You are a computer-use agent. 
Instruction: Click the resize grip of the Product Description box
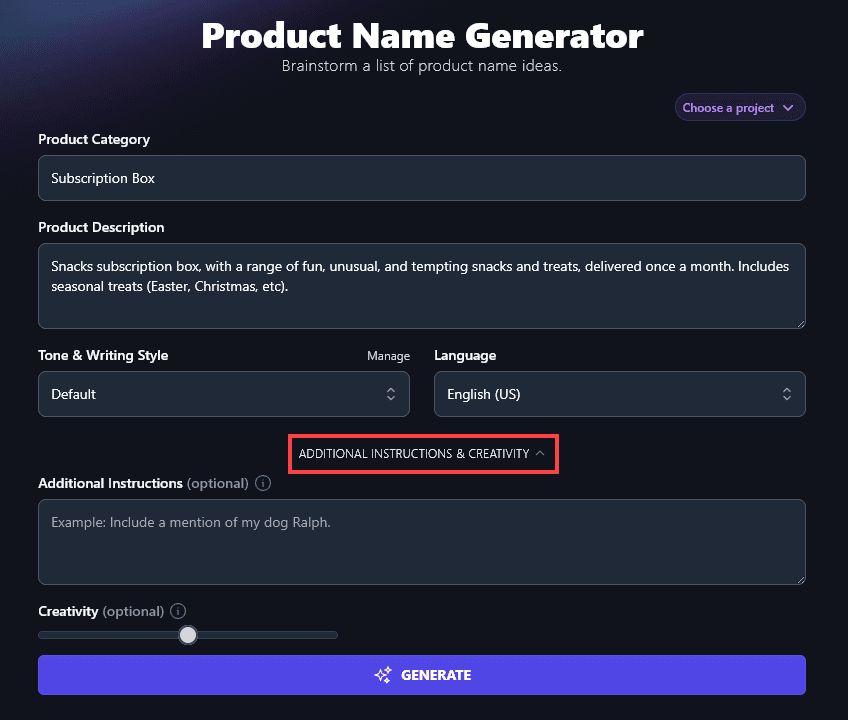800,322
